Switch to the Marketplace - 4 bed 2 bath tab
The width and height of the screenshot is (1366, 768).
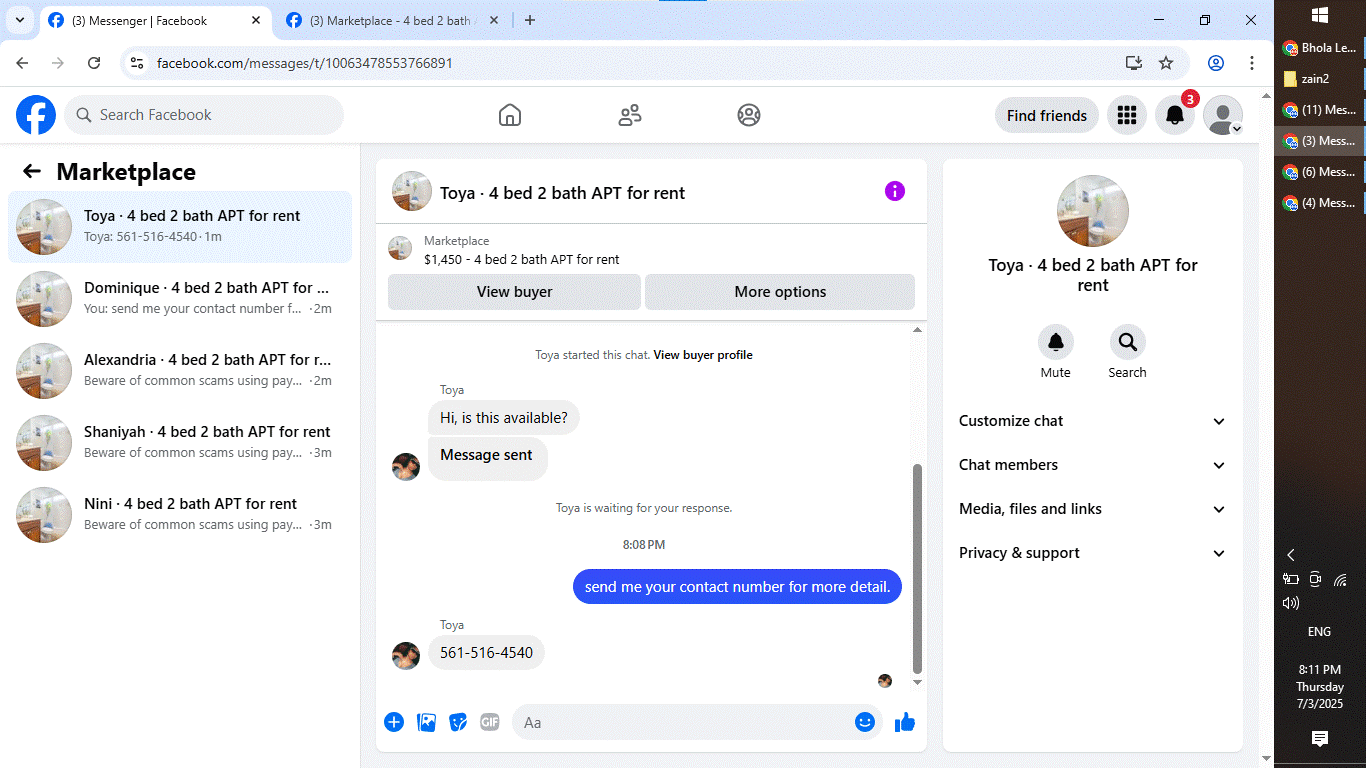pos(390,20)
